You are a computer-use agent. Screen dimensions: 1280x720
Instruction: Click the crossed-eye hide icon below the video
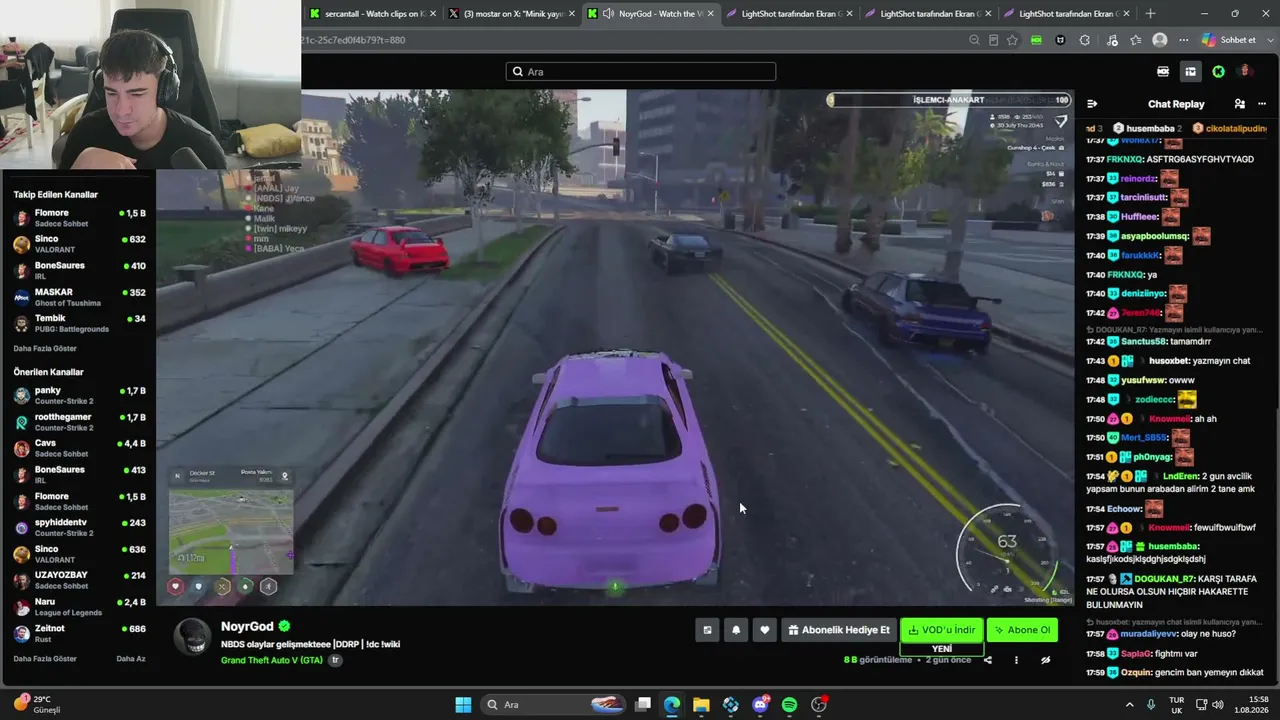pyautogui.click(x=1045, y=660)
